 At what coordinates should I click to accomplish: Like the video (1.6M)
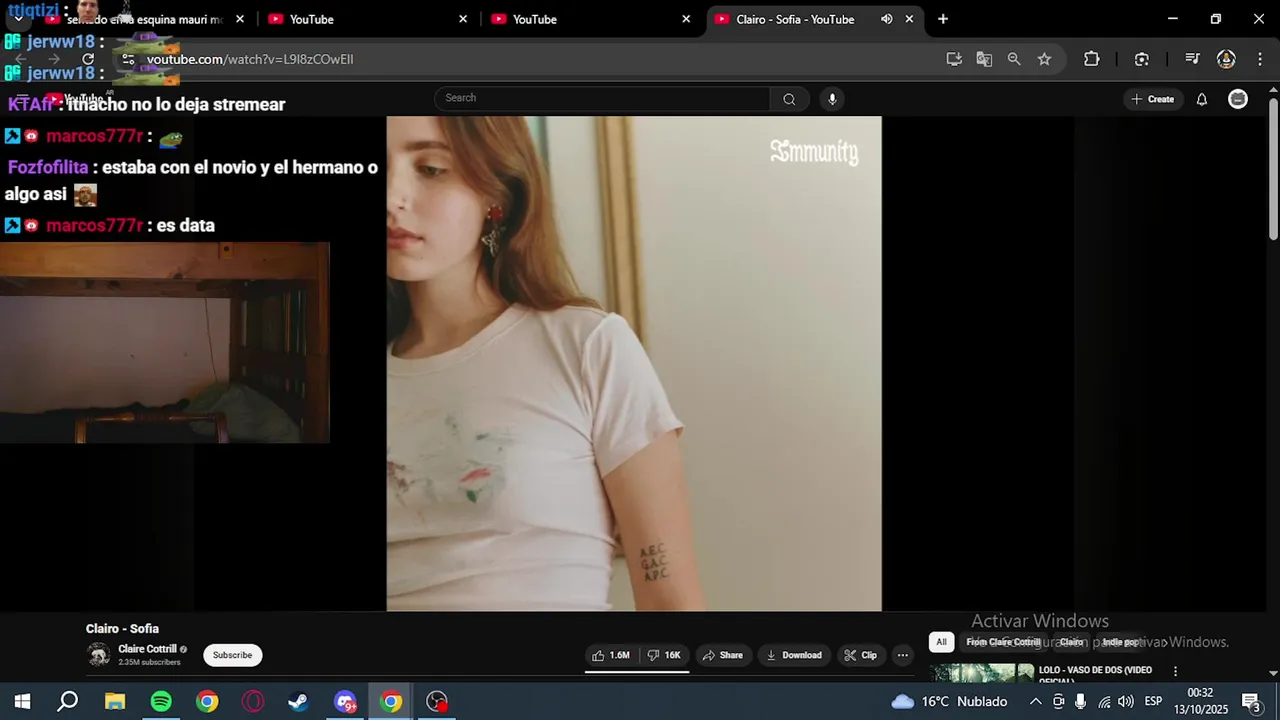coord(611,655)
